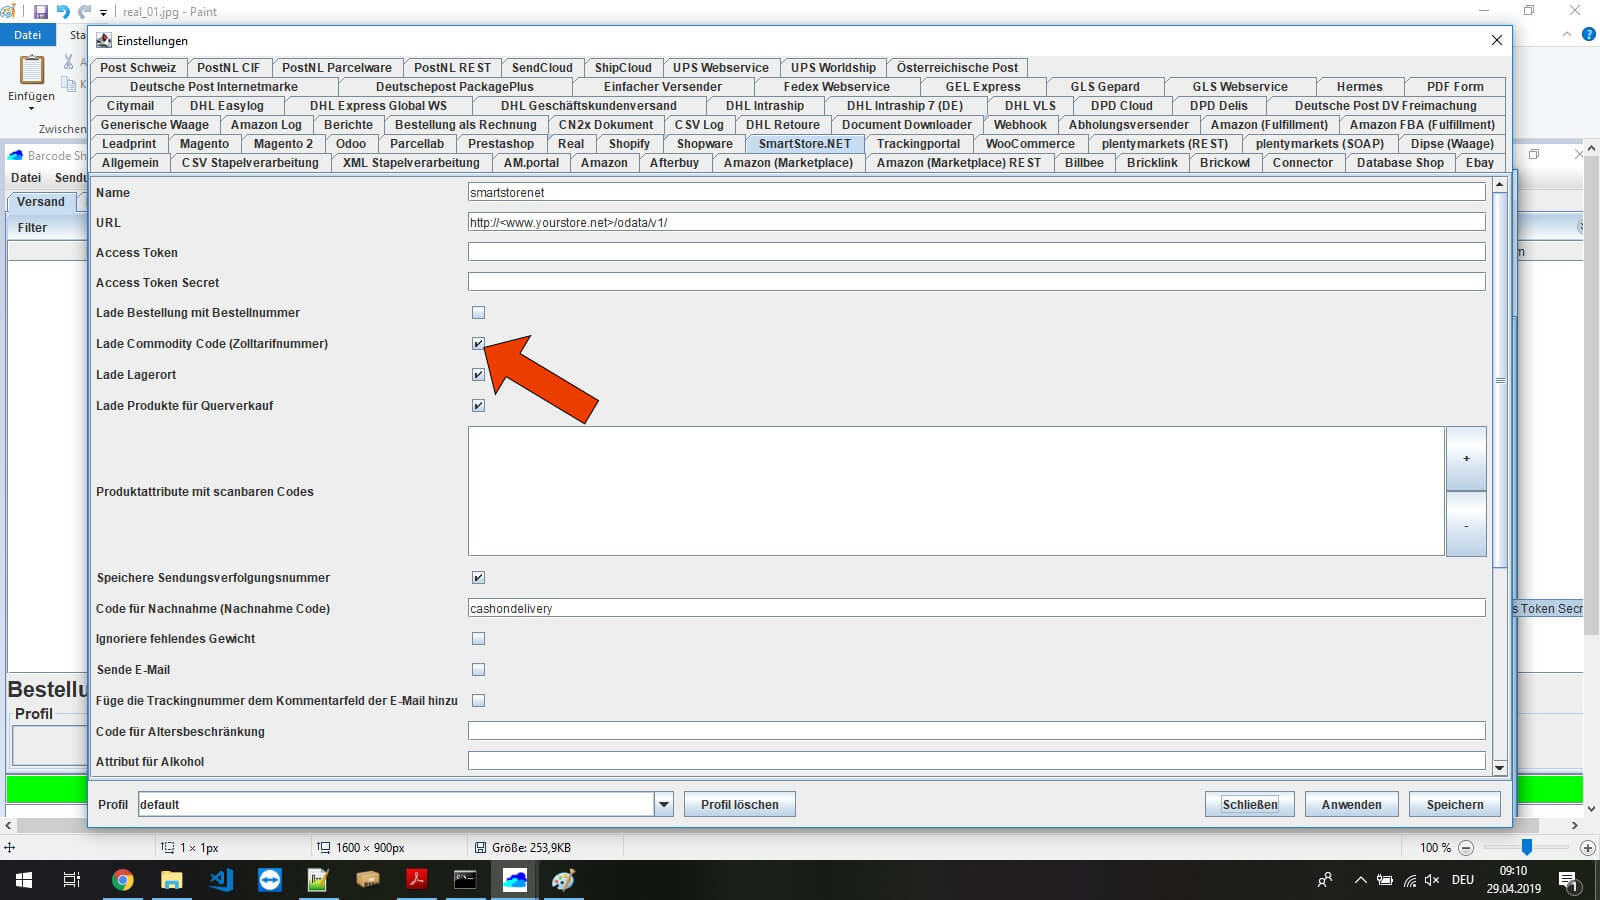Uncheck Speichere Sendungsverfolgungsnummer

tap(478, 578)
